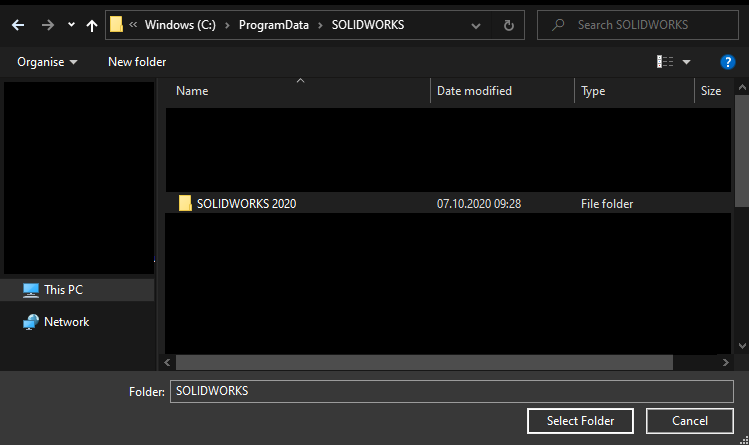
Task: Click the vertical scrollbar up arrow
Action: tap(742, 87)
